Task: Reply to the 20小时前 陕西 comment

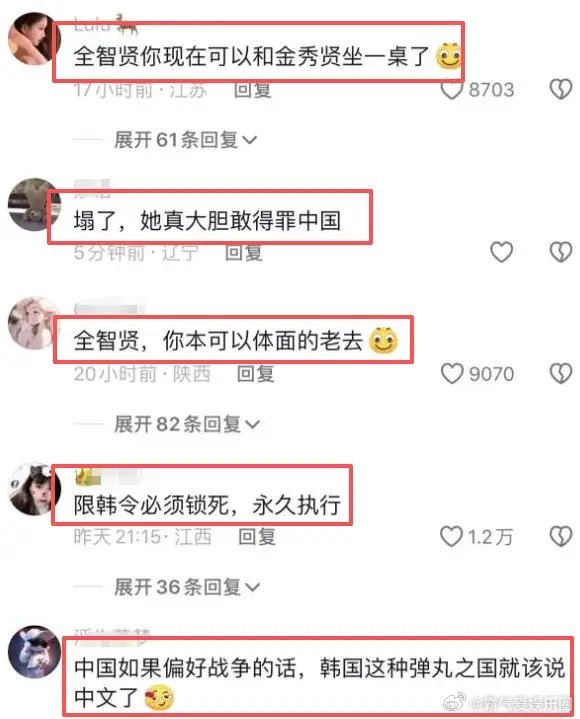Action: tap(256, 374)
